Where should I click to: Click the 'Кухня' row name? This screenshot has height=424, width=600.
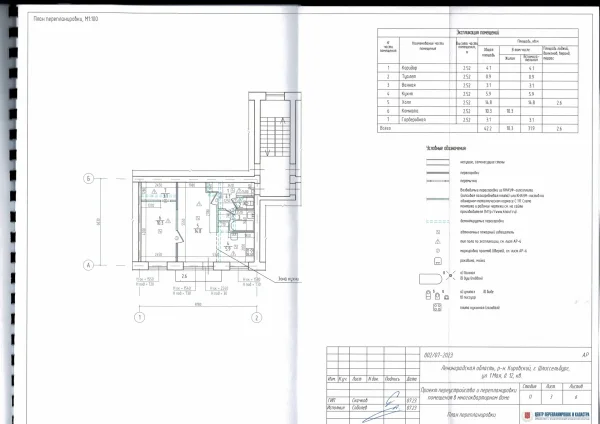(408, 93)
